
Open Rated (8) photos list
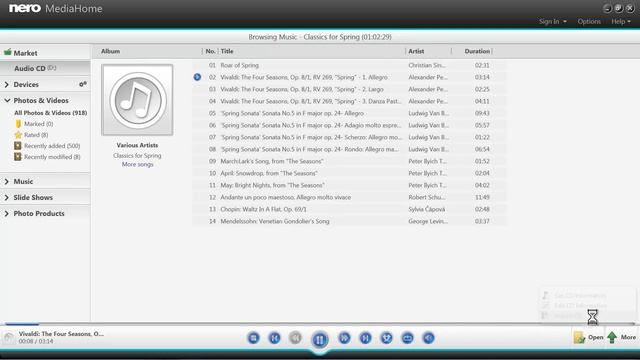(x=36, y=135)
